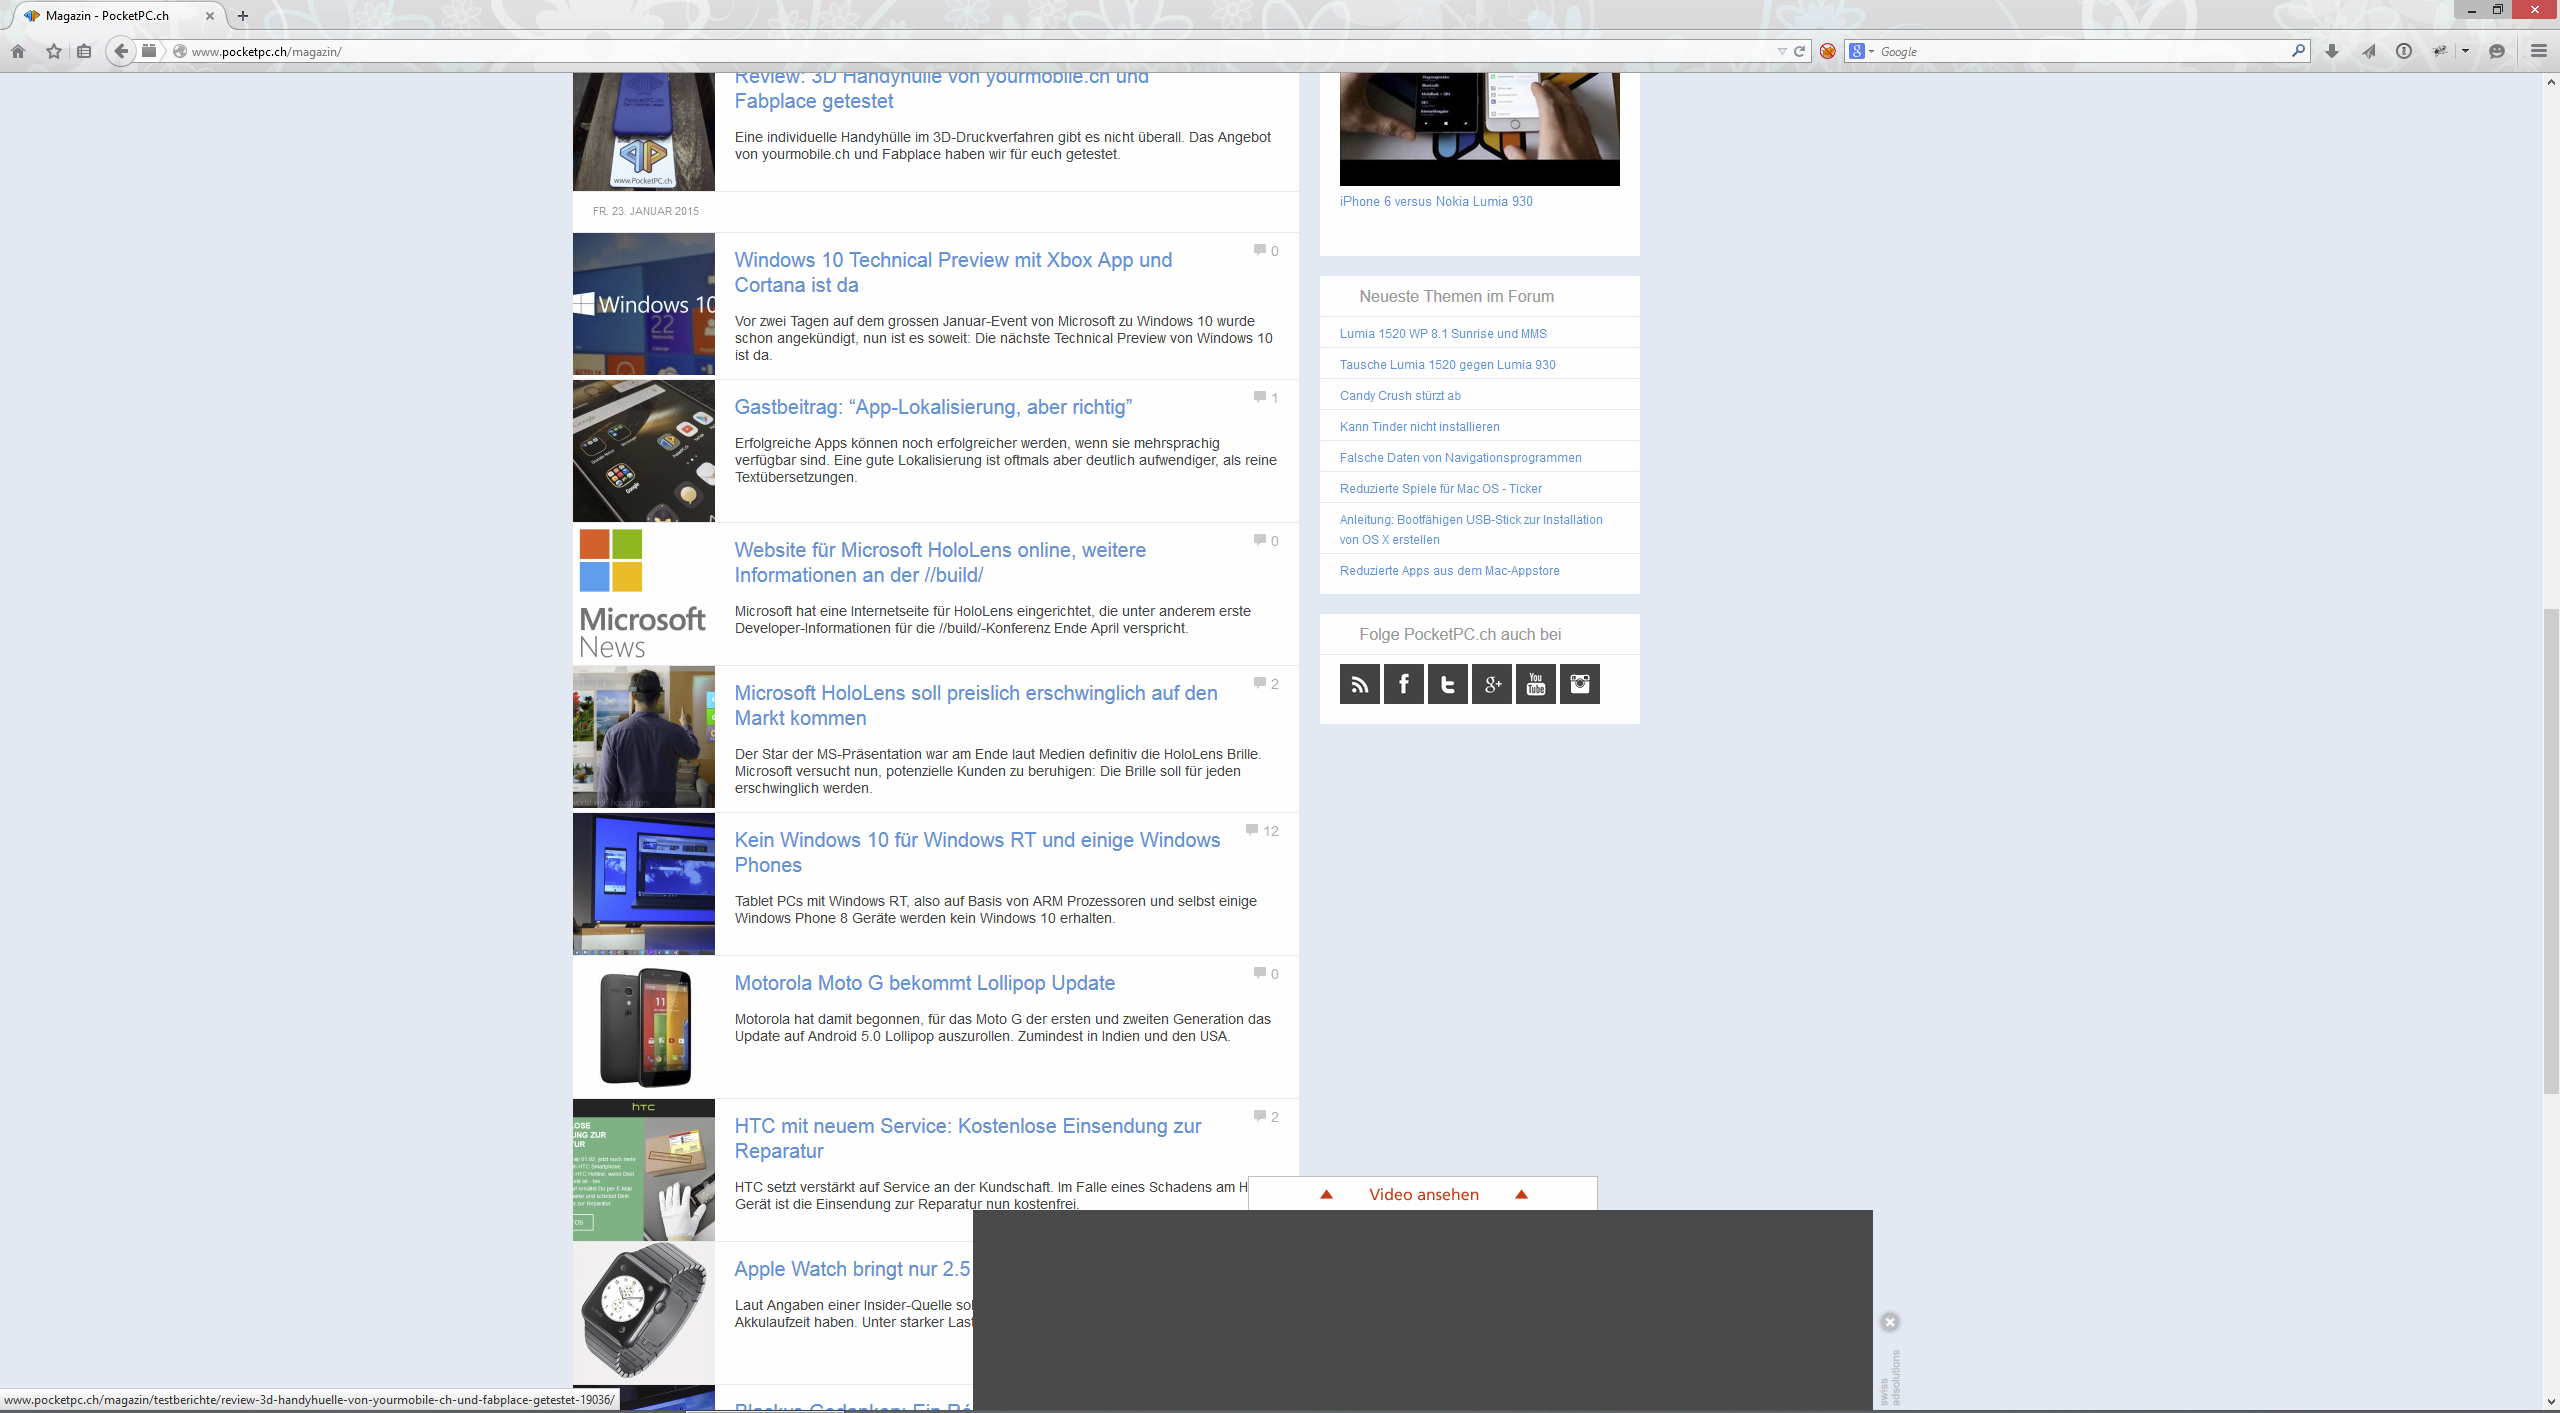Screen dimensions: 2560x1413
Task: Open Motorola Moto G Lollipop Update article
Action: click(x=924, y=983)
